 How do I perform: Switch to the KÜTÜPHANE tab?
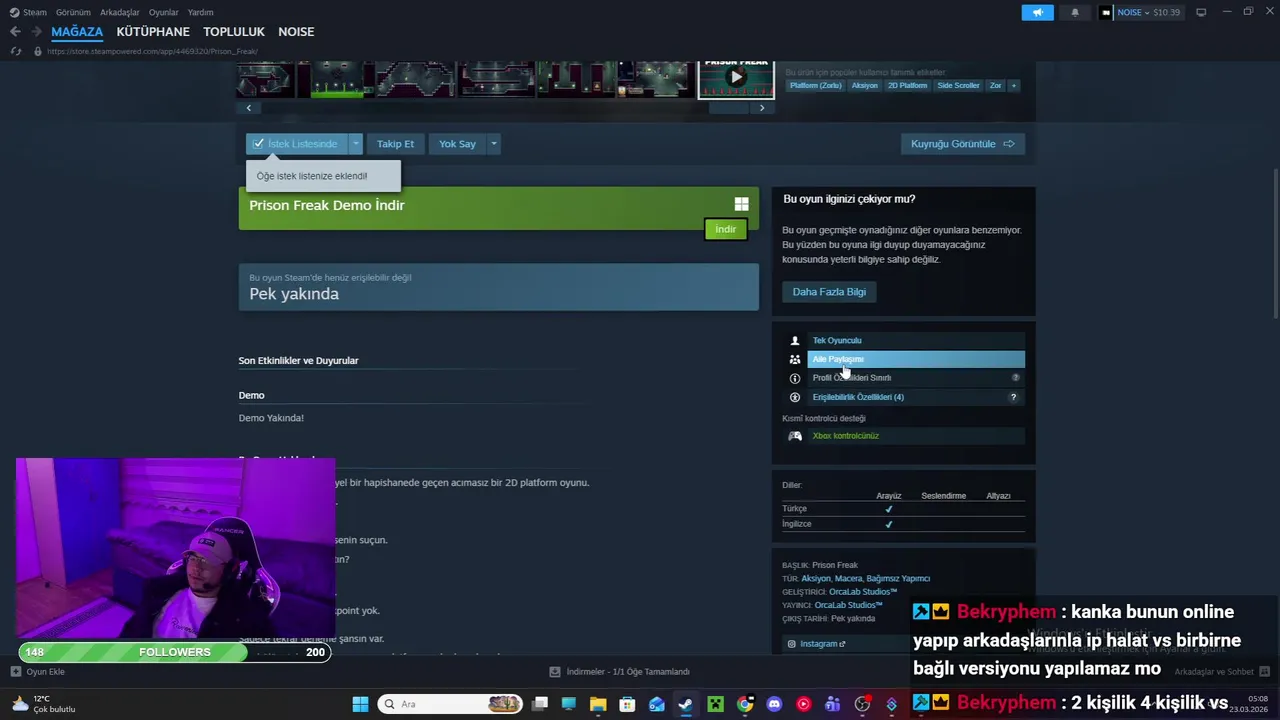153,32
